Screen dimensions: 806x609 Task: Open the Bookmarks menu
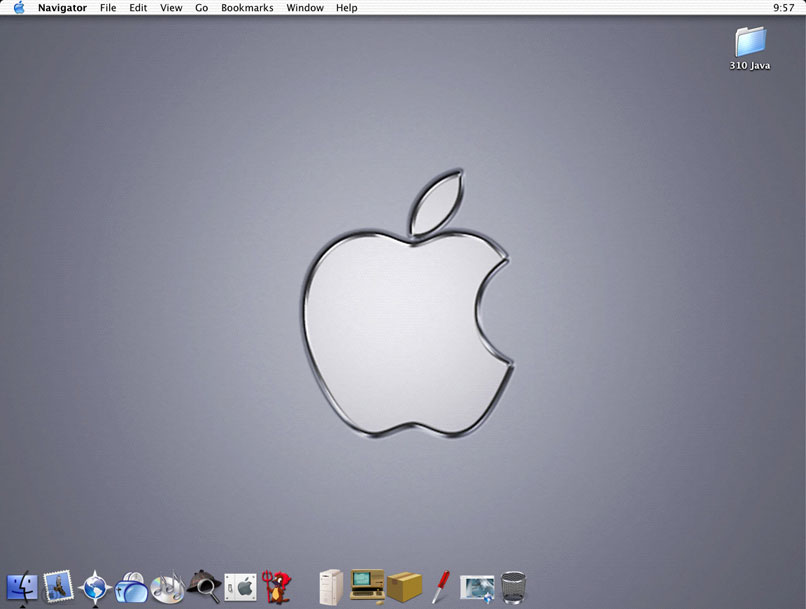pos(247,8)
